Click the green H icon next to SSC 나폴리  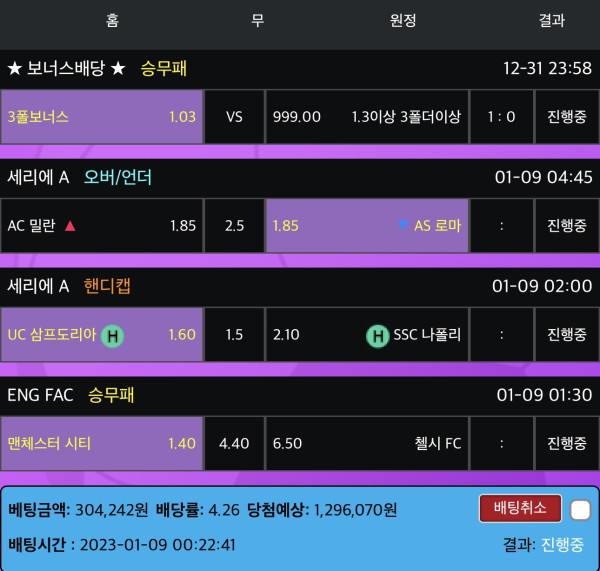pos(377,335)
